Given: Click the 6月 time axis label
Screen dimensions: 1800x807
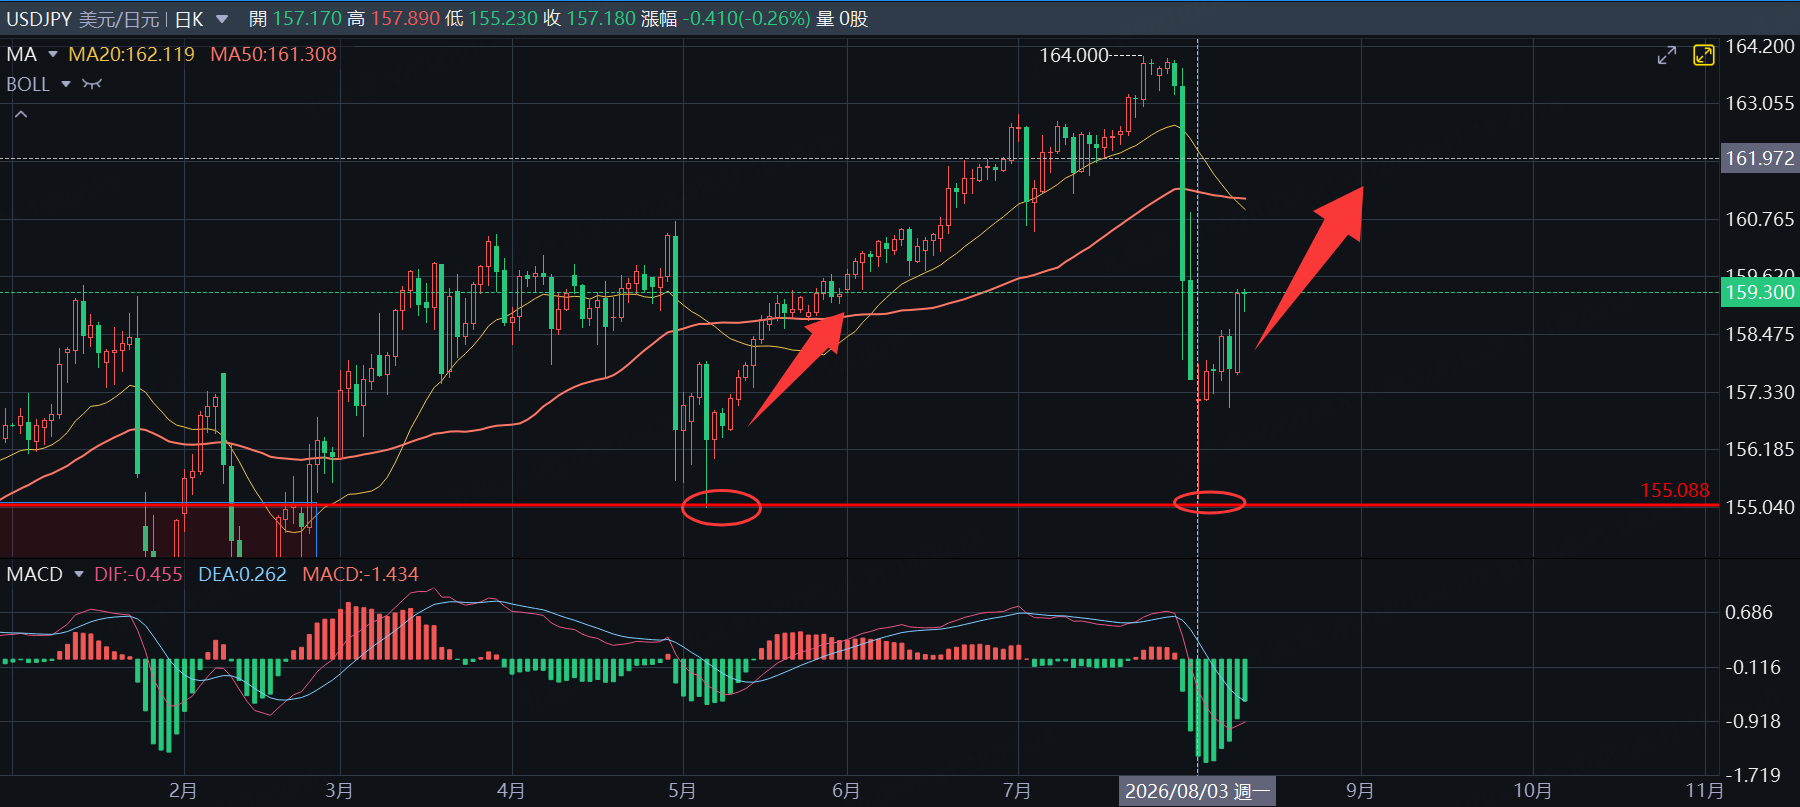Looking at the screenshot, I should click(846, 791).
